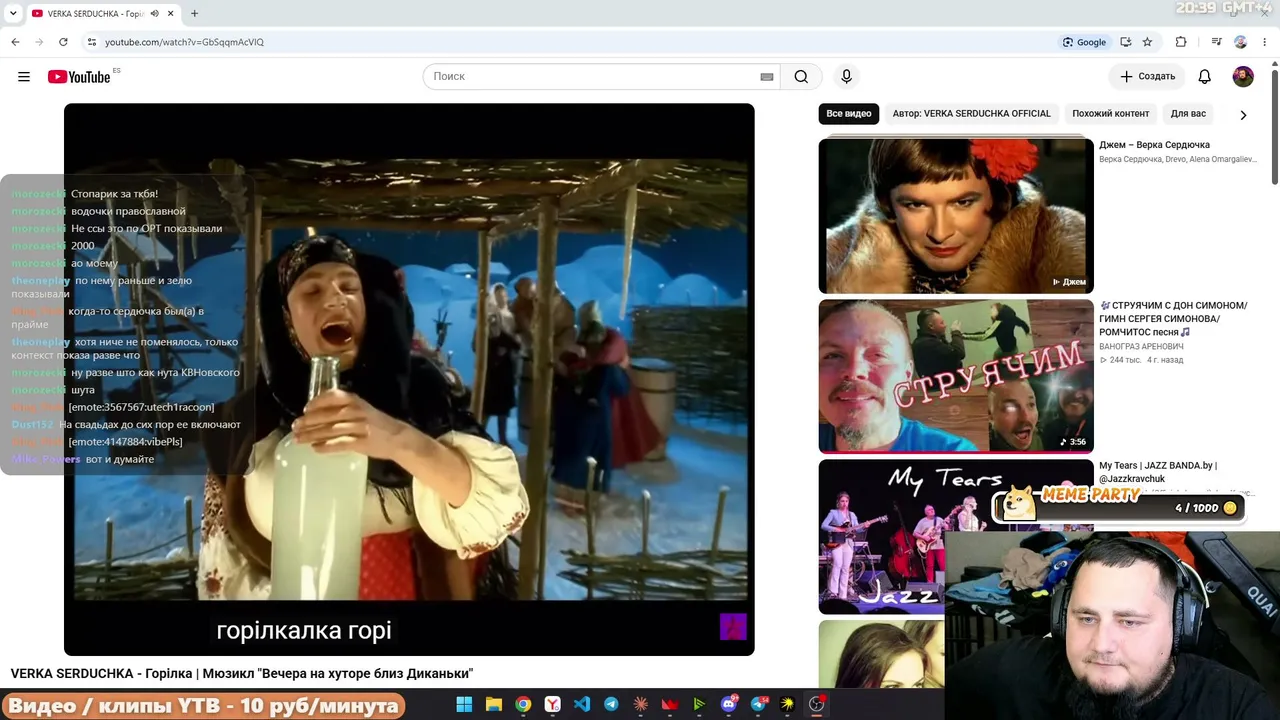The image size is (1280, 720).
Task: Open the YouTube guide hamburger menu
Action: pos(24,77)
